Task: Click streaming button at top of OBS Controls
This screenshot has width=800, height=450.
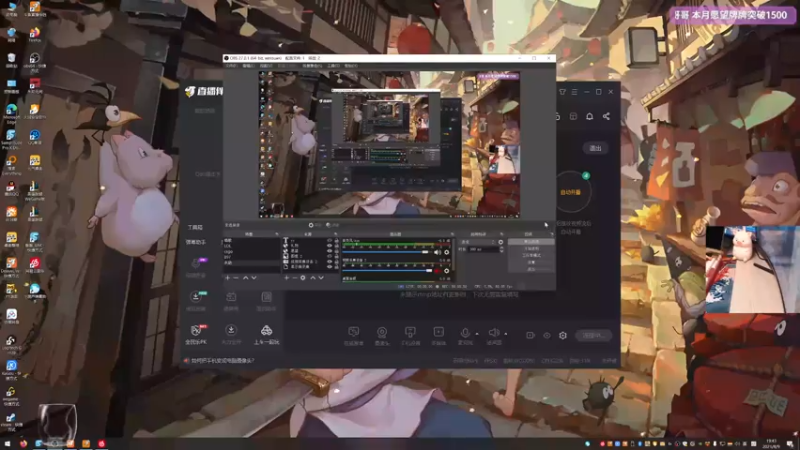Action: (x=531, y=242)
